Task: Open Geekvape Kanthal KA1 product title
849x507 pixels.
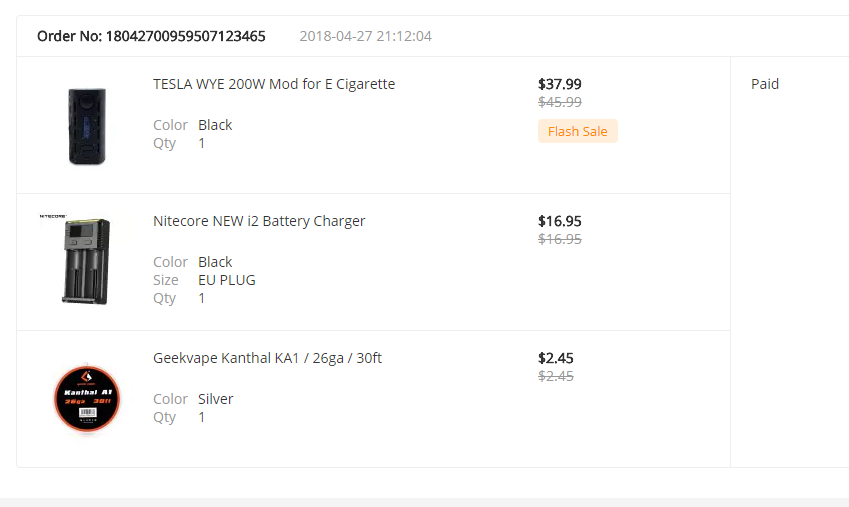Action: (267, 358)
